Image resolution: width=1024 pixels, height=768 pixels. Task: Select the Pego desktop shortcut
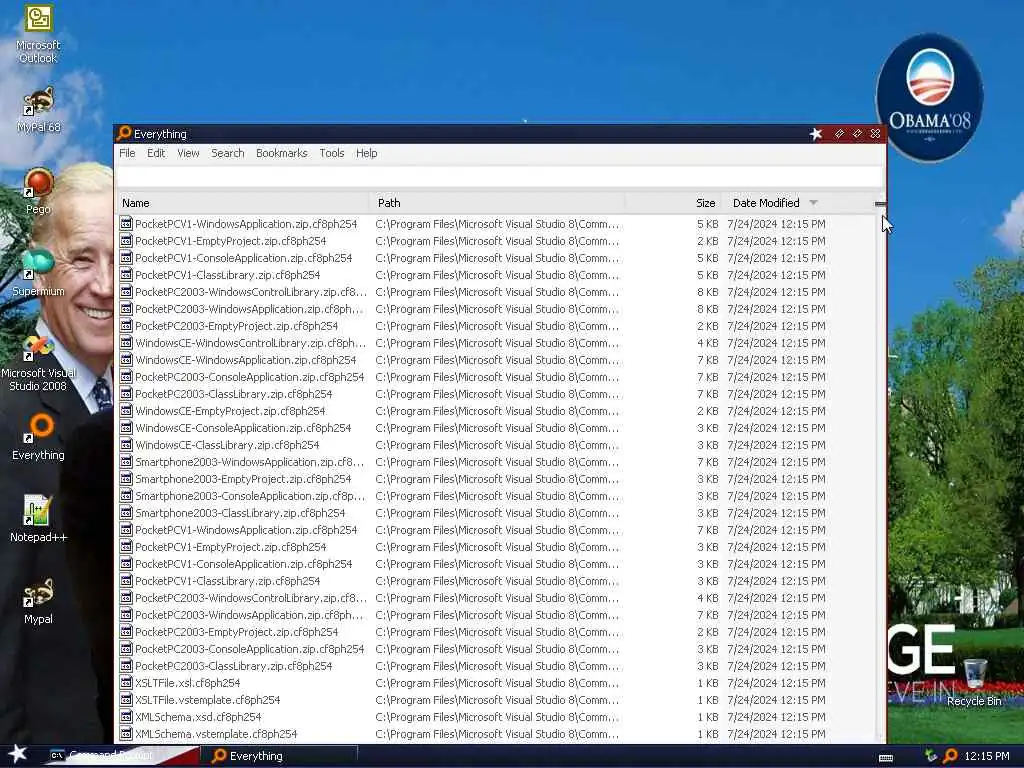38,191
